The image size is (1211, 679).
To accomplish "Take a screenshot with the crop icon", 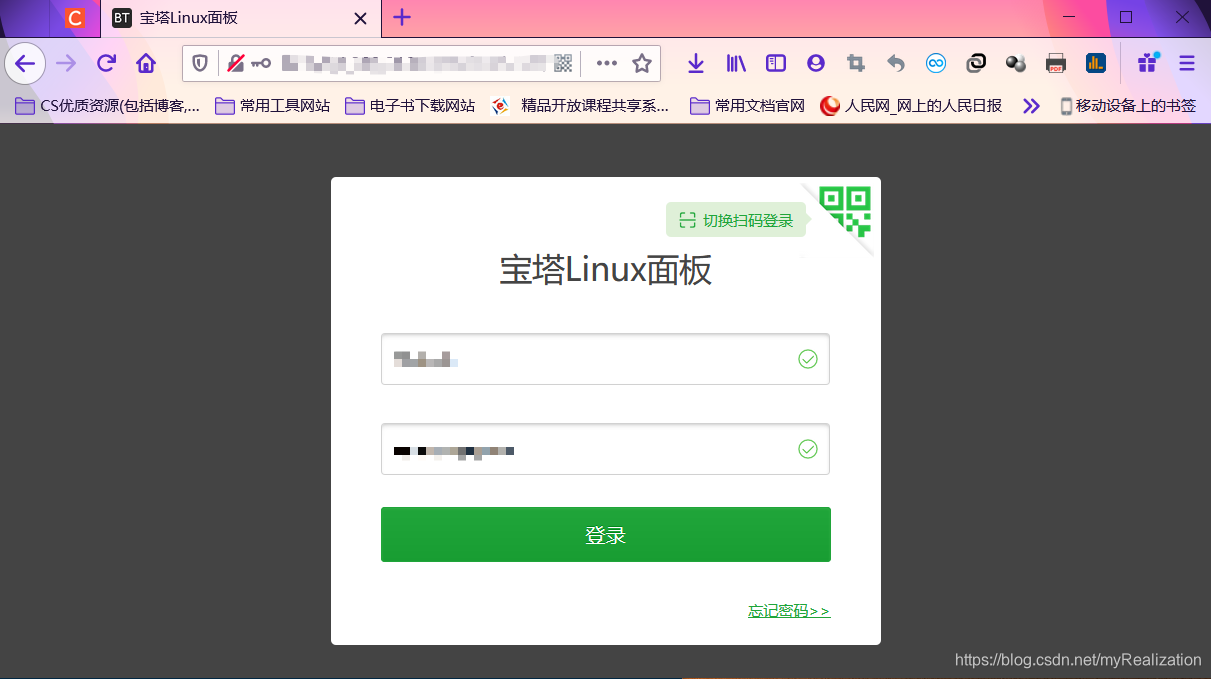I will click(x=856, y=64).
